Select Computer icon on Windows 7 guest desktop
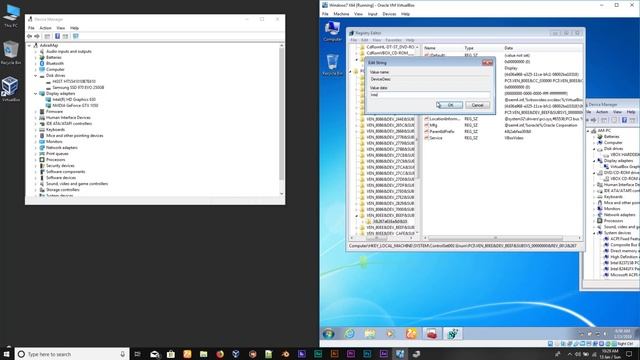The height and width of the screenshot is (360, 640). point(332,31)
